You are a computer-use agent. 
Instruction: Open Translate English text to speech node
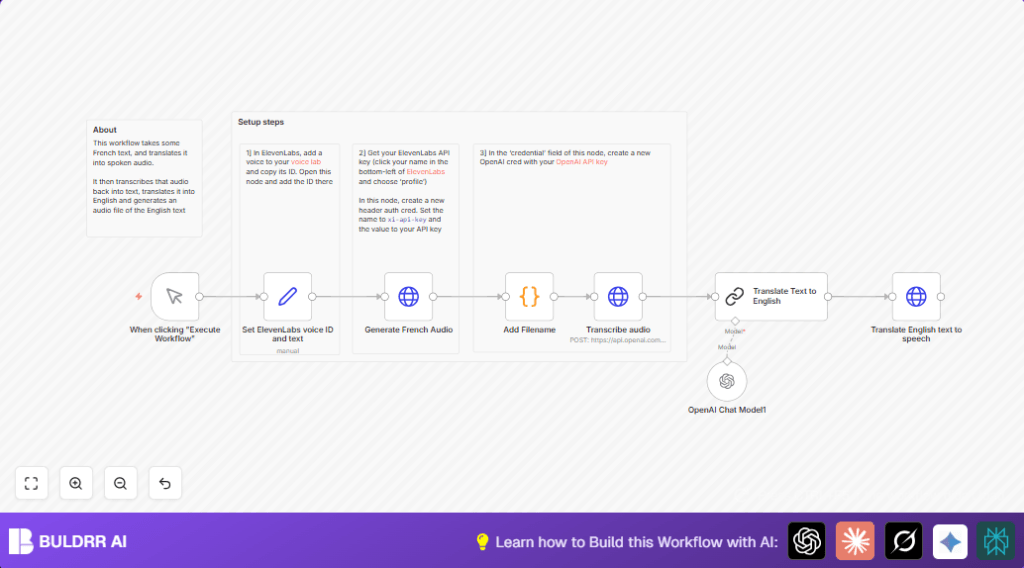tap(916, 296)
